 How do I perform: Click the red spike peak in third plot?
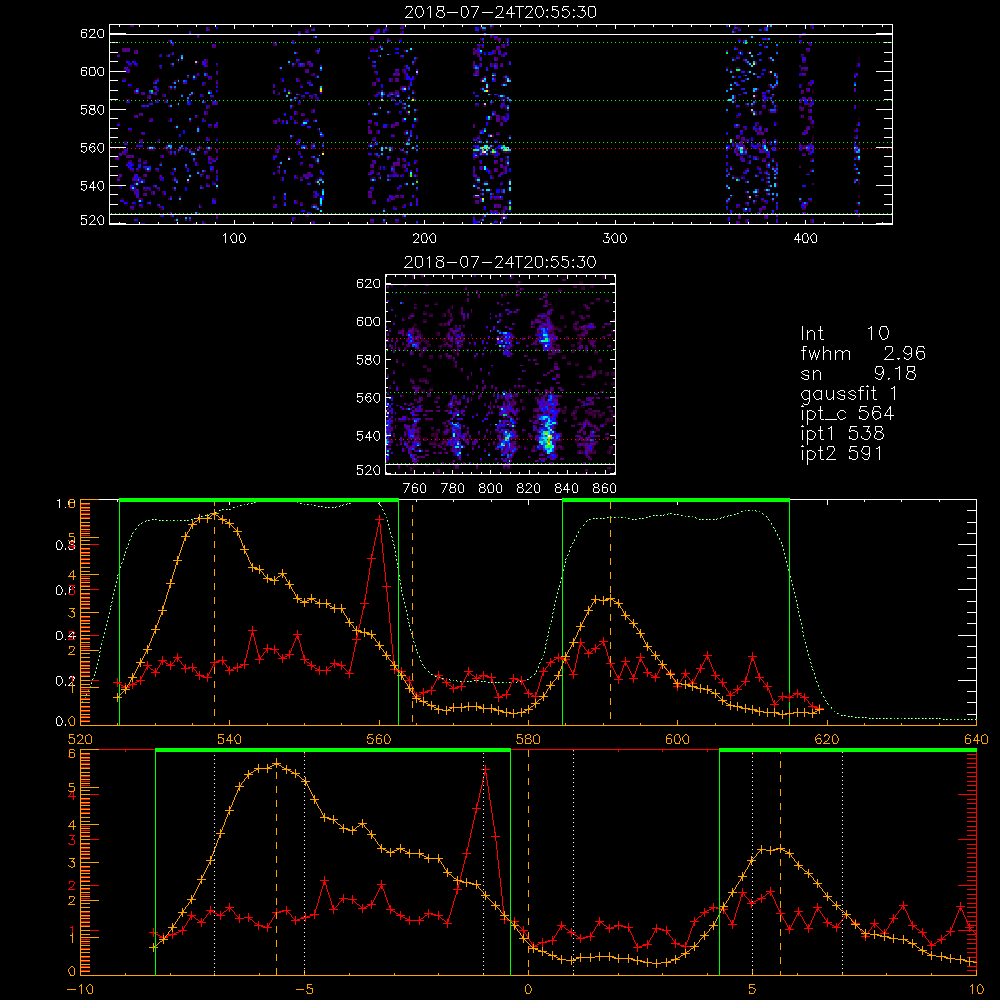379,520
